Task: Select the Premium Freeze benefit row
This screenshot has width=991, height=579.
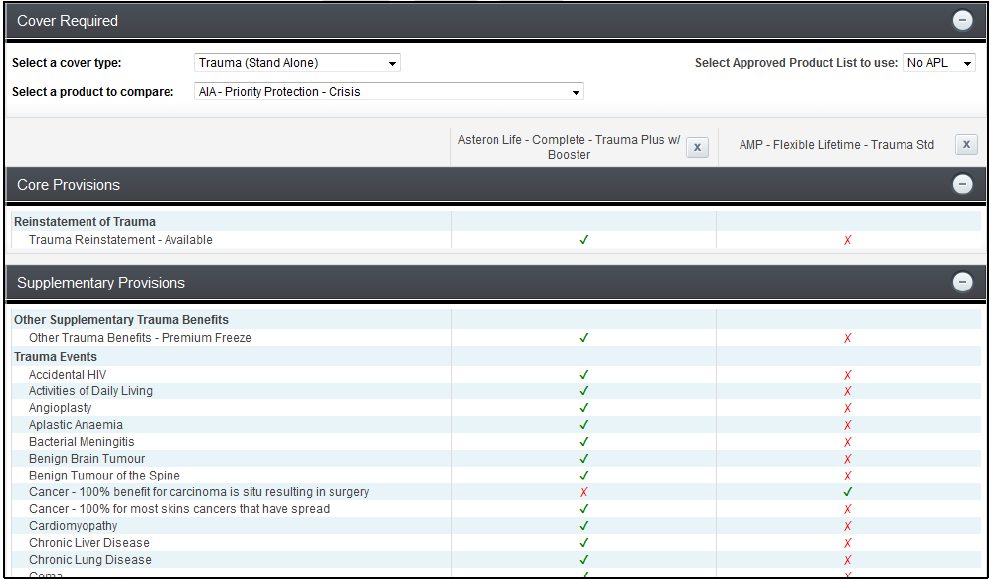Action: tap(496, 338)
